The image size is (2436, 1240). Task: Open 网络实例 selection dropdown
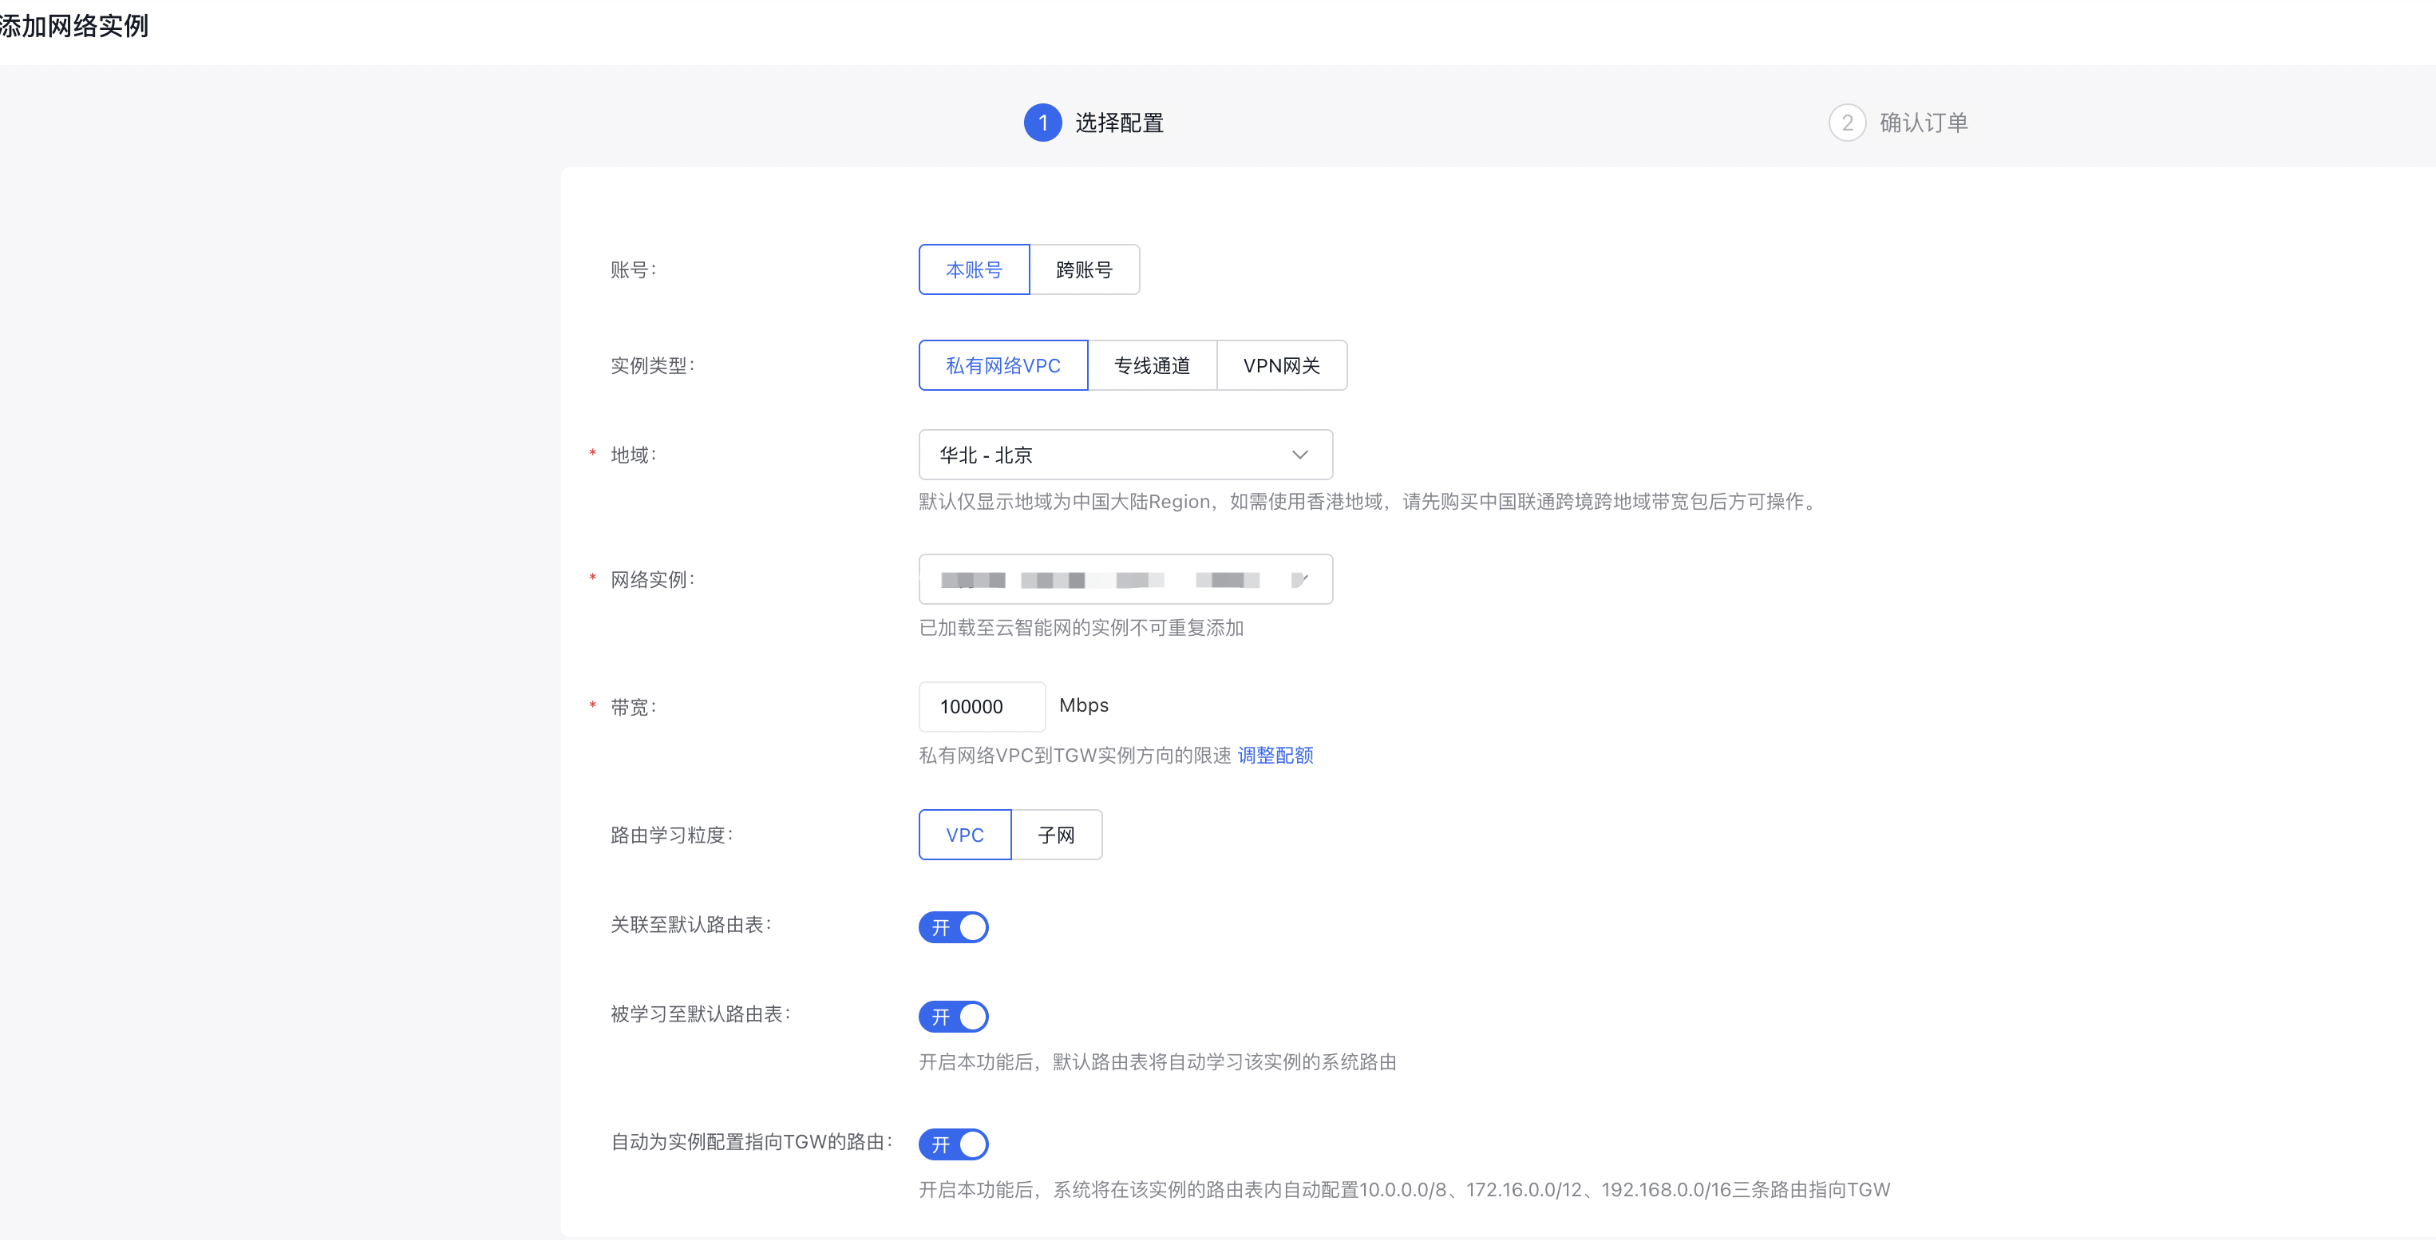(x=1100, y=580)
